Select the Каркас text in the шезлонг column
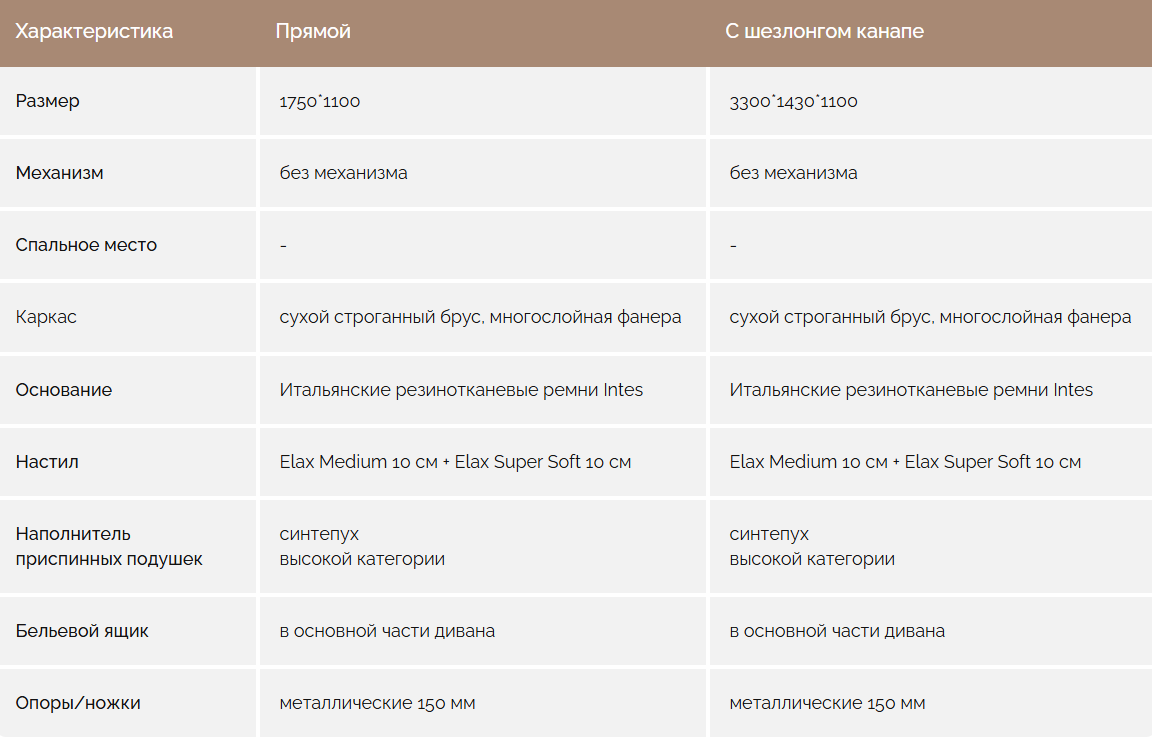The image size is (1152, 739). click(x=930, y=317)
